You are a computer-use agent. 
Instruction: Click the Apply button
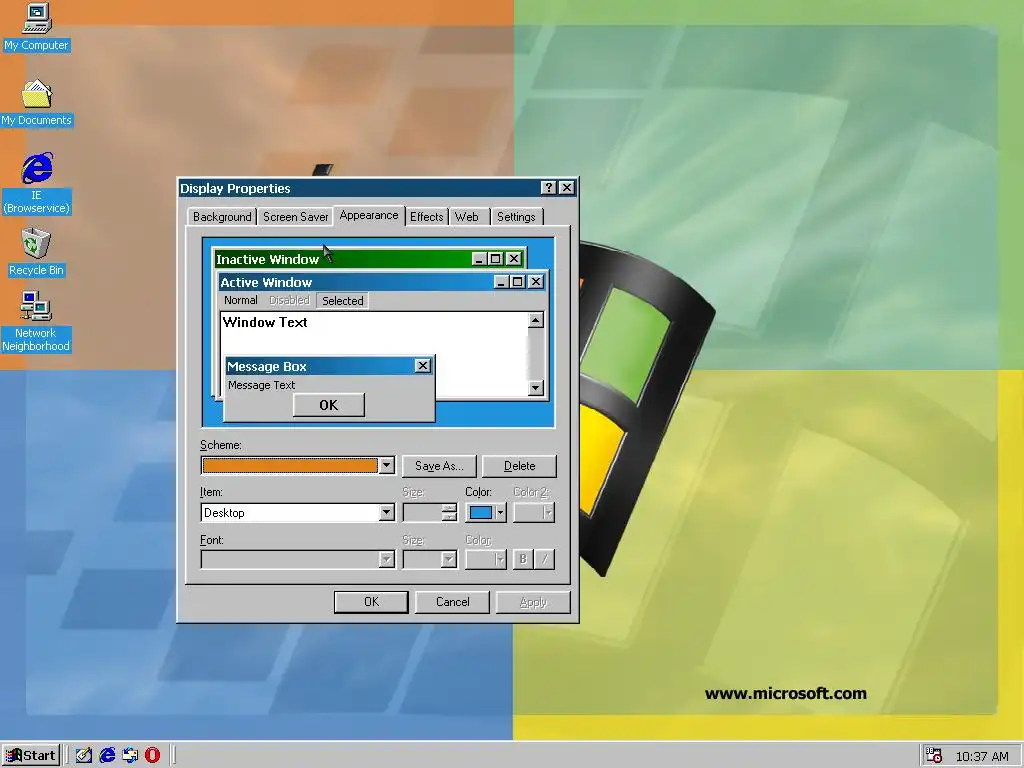(533, 602)
